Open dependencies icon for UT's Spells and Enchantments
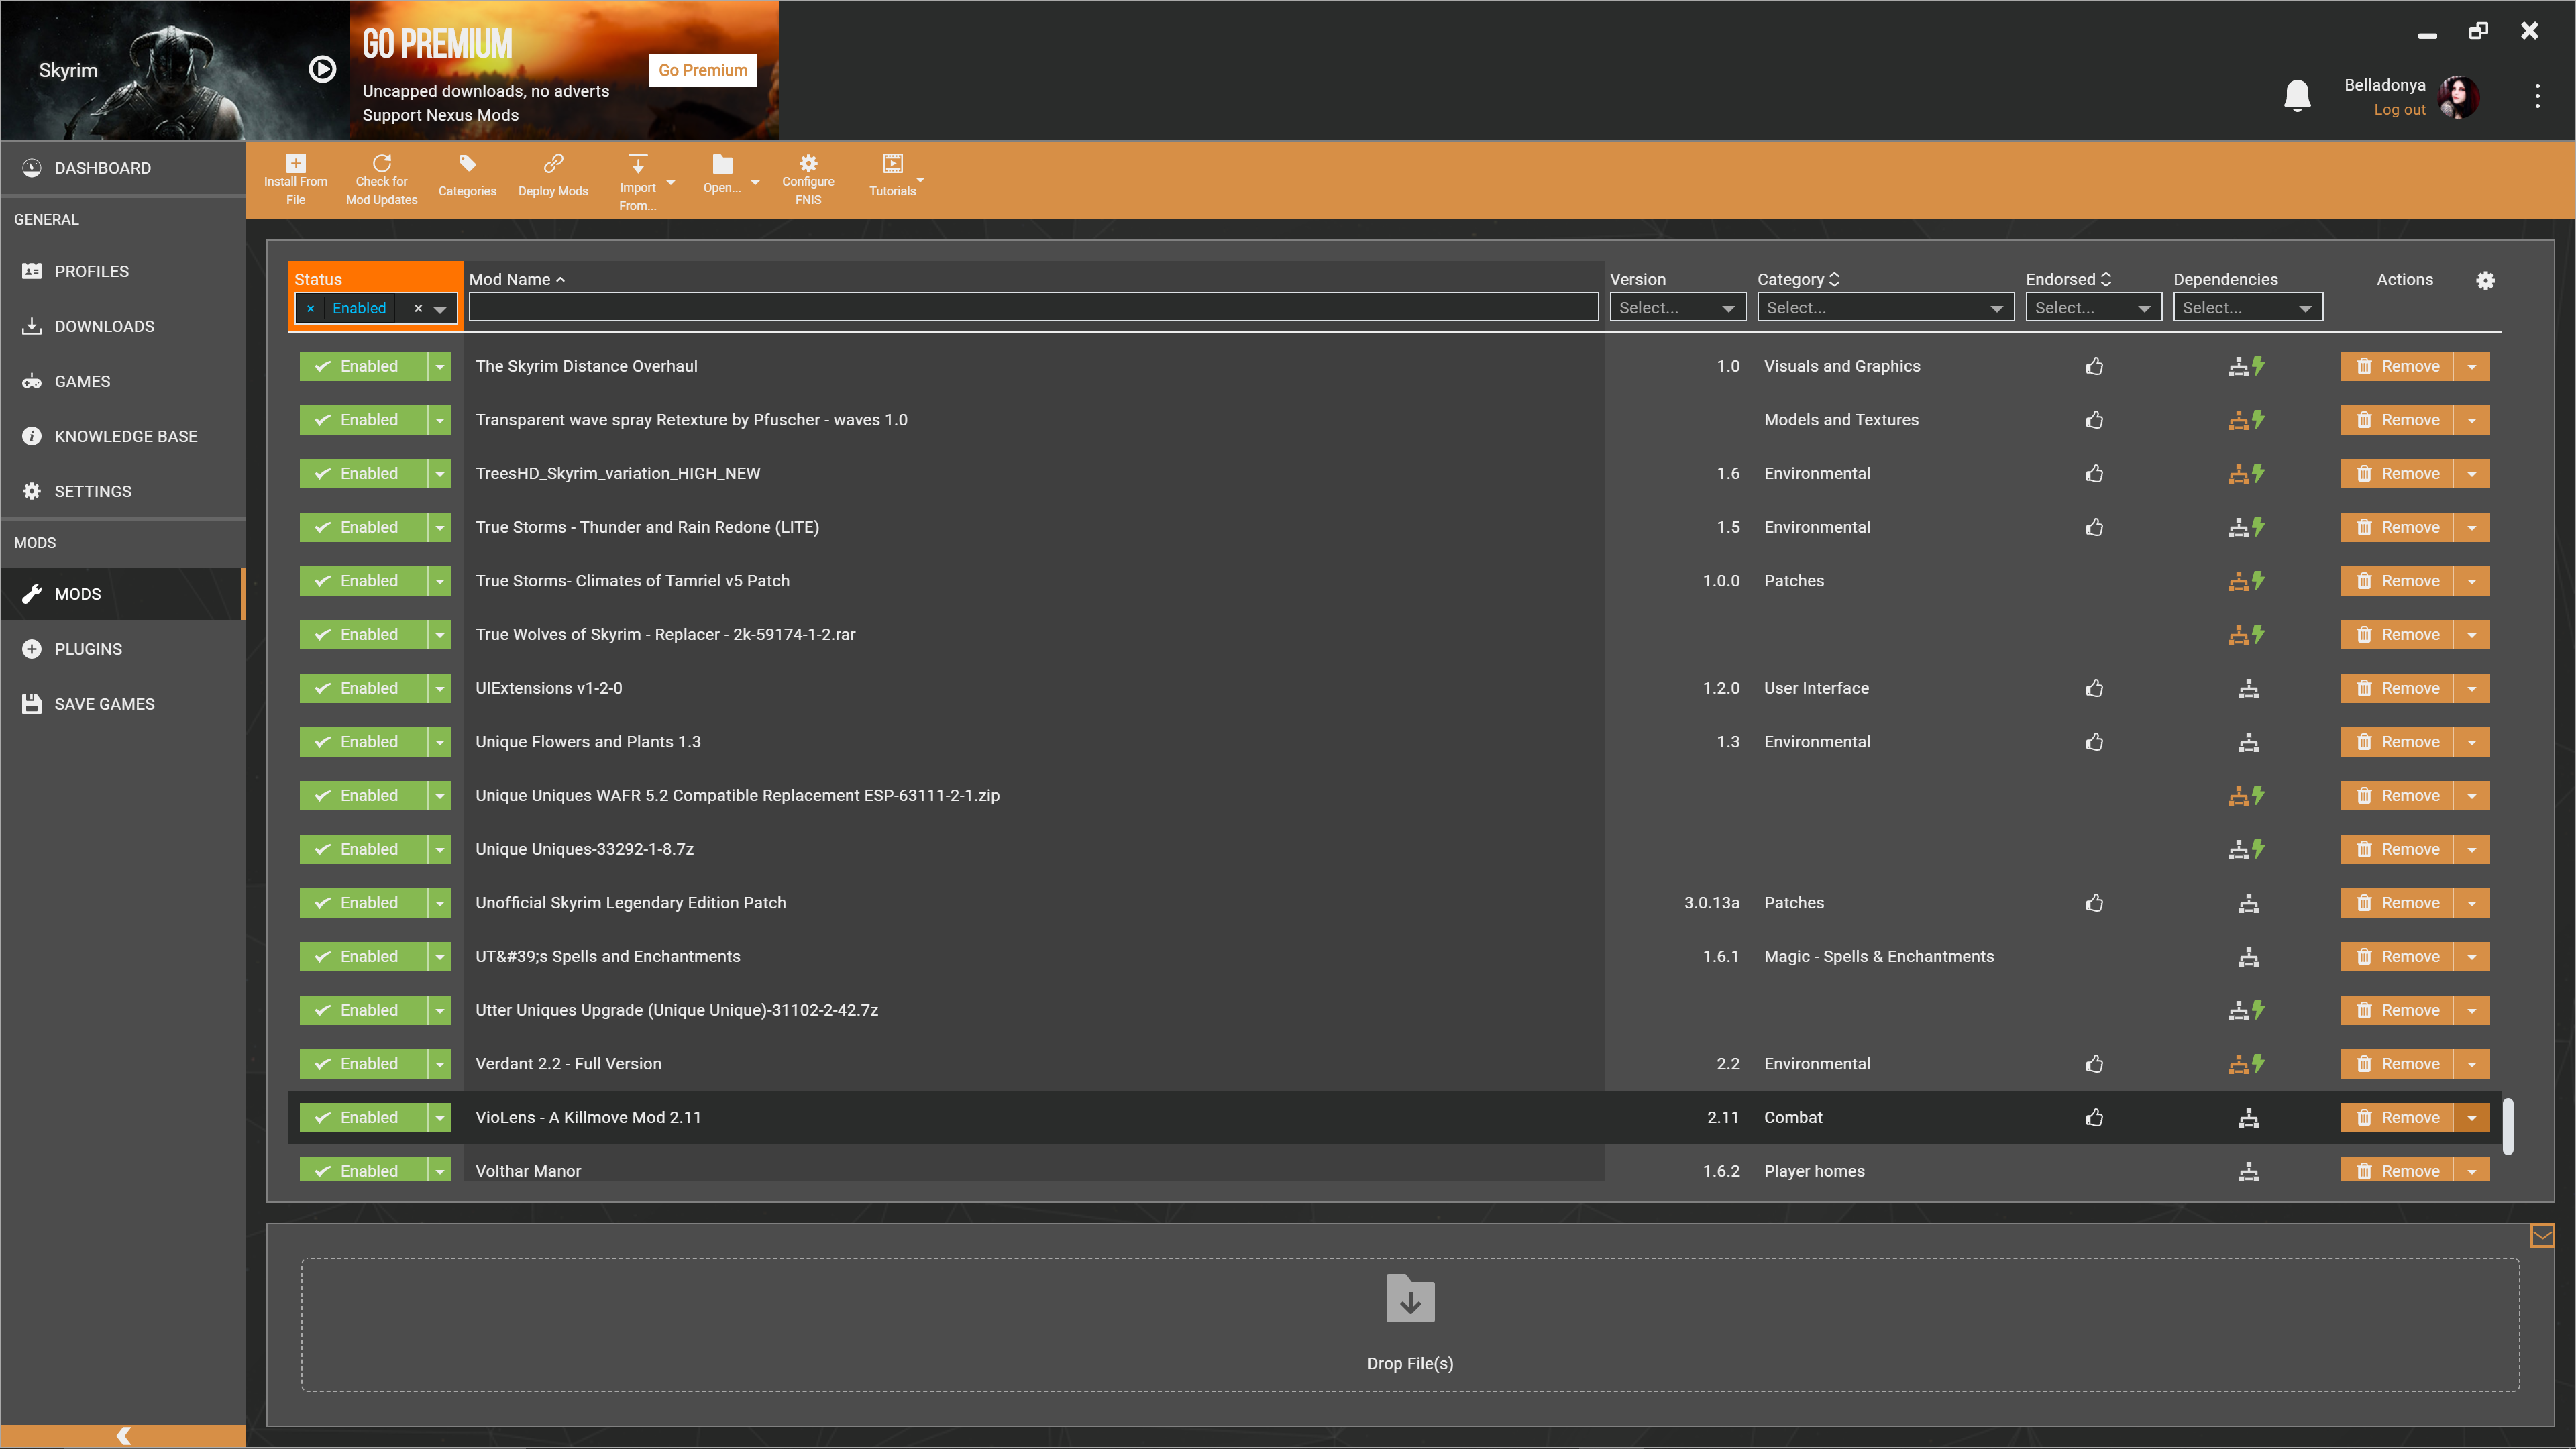The image size is (2576, 1449). 2248,957
